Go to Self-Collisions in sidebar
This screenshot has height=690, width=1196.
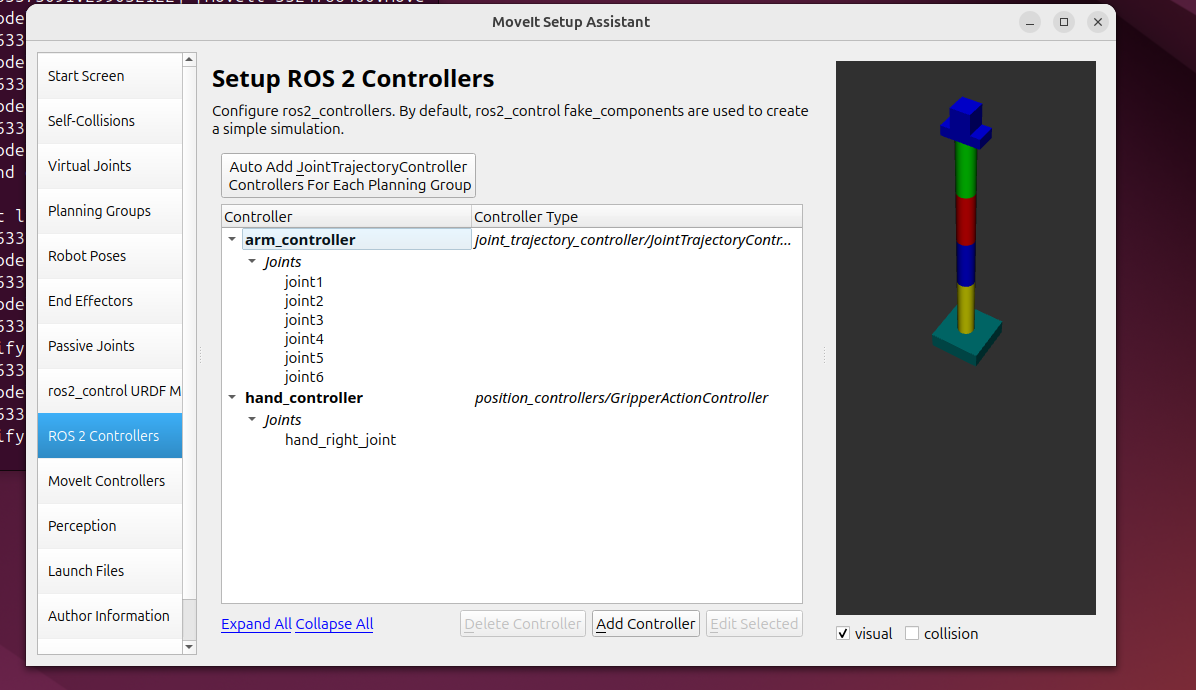(x=110, y=120)
